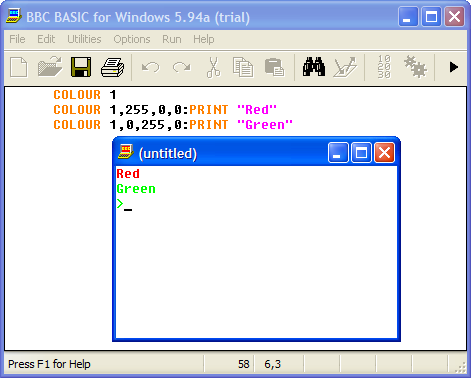471x378 pixels.
Task: Click the "1,0,255,0" colour values
Action: pos(145,125)
